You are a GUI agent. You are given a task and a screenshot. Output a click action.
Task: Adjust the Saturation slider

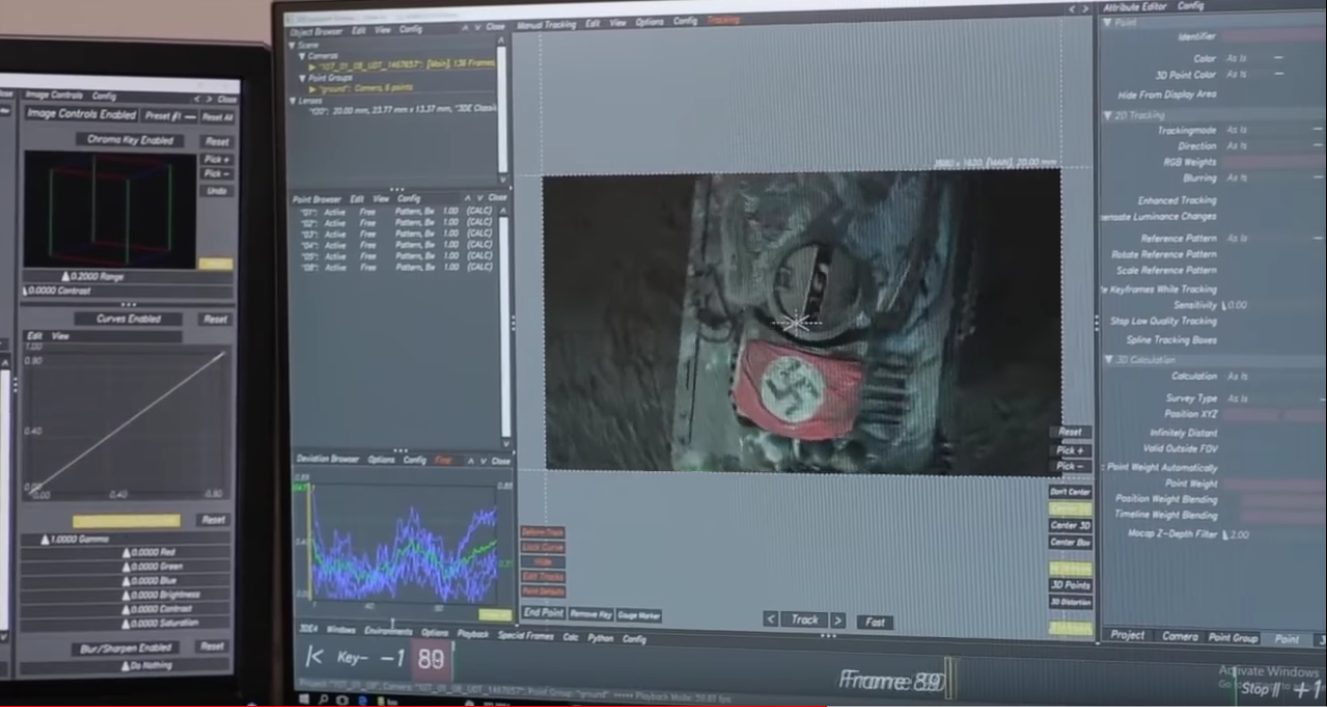tap(126, 622)
